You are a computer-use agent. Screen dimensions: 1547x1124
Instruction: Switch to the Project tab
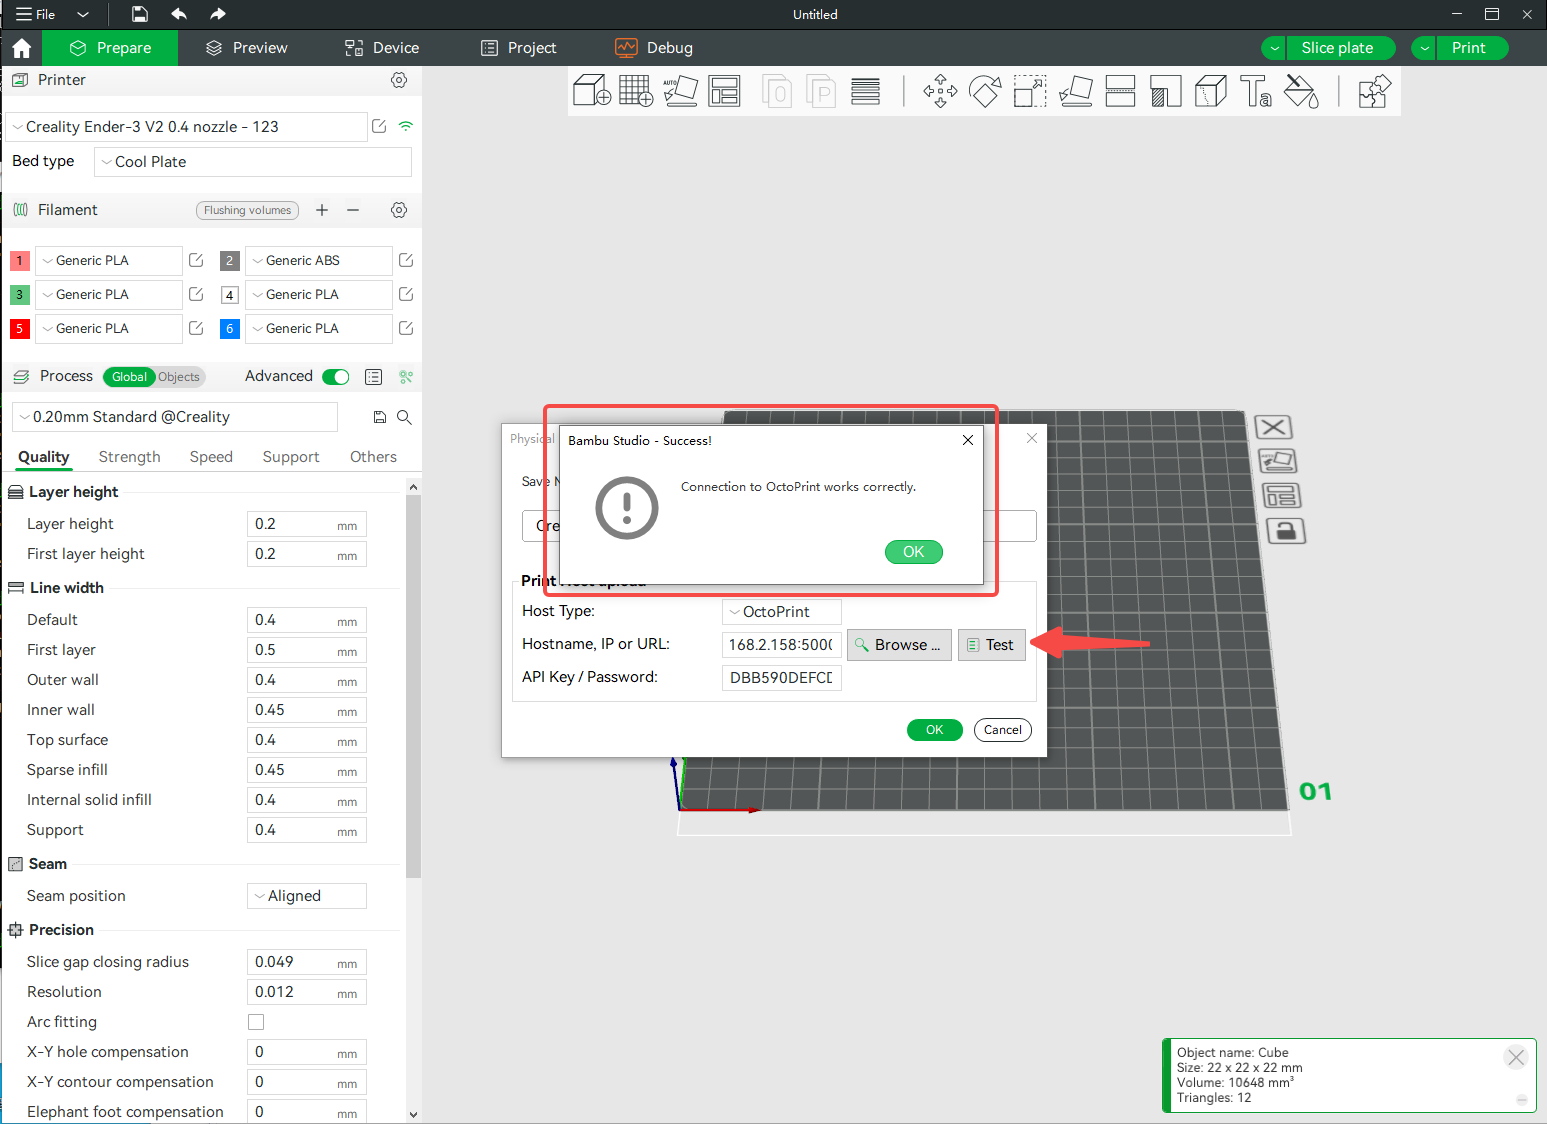pos(518,48)
